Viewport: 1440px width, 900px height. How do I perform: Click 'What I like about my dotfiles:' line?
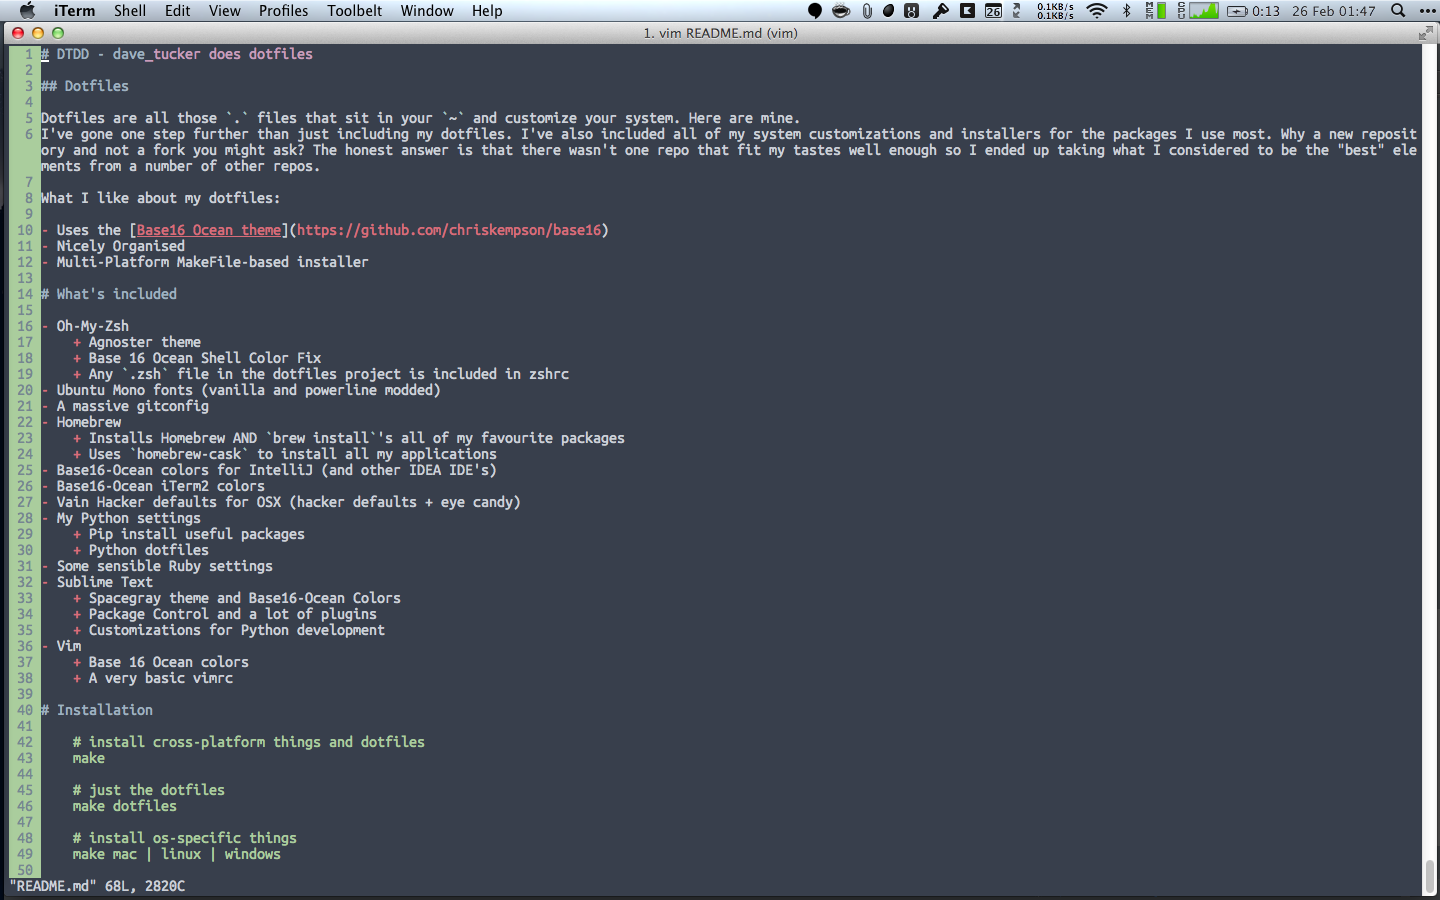pyautogui.click(x=160, y=198)
